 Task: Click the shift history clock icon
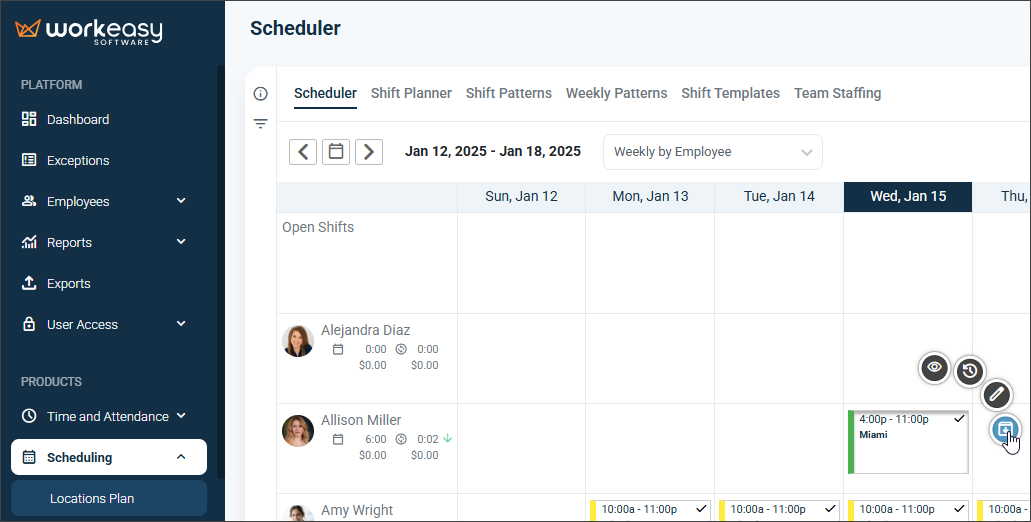coord(969,371)
